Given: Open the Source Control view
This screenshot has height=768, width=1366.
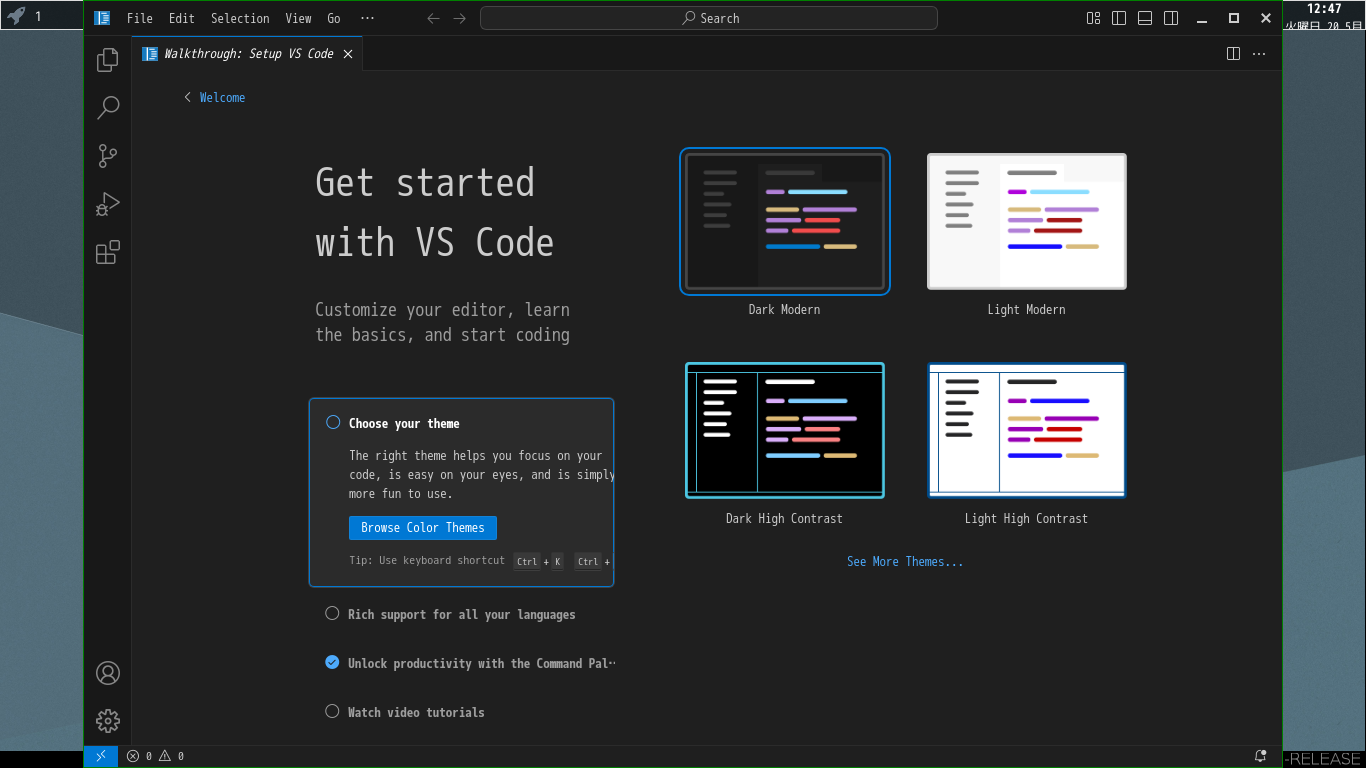Looking at the screenshot, I should (108, 156).
